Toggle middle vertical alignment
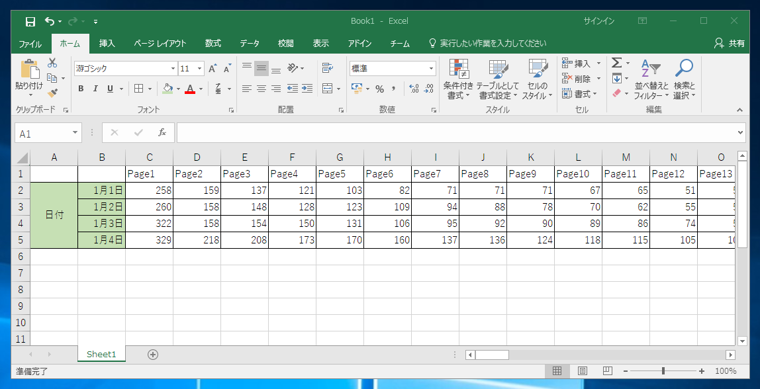The width and height of the screenshot is (760, 389). click(x=262, y=68)
